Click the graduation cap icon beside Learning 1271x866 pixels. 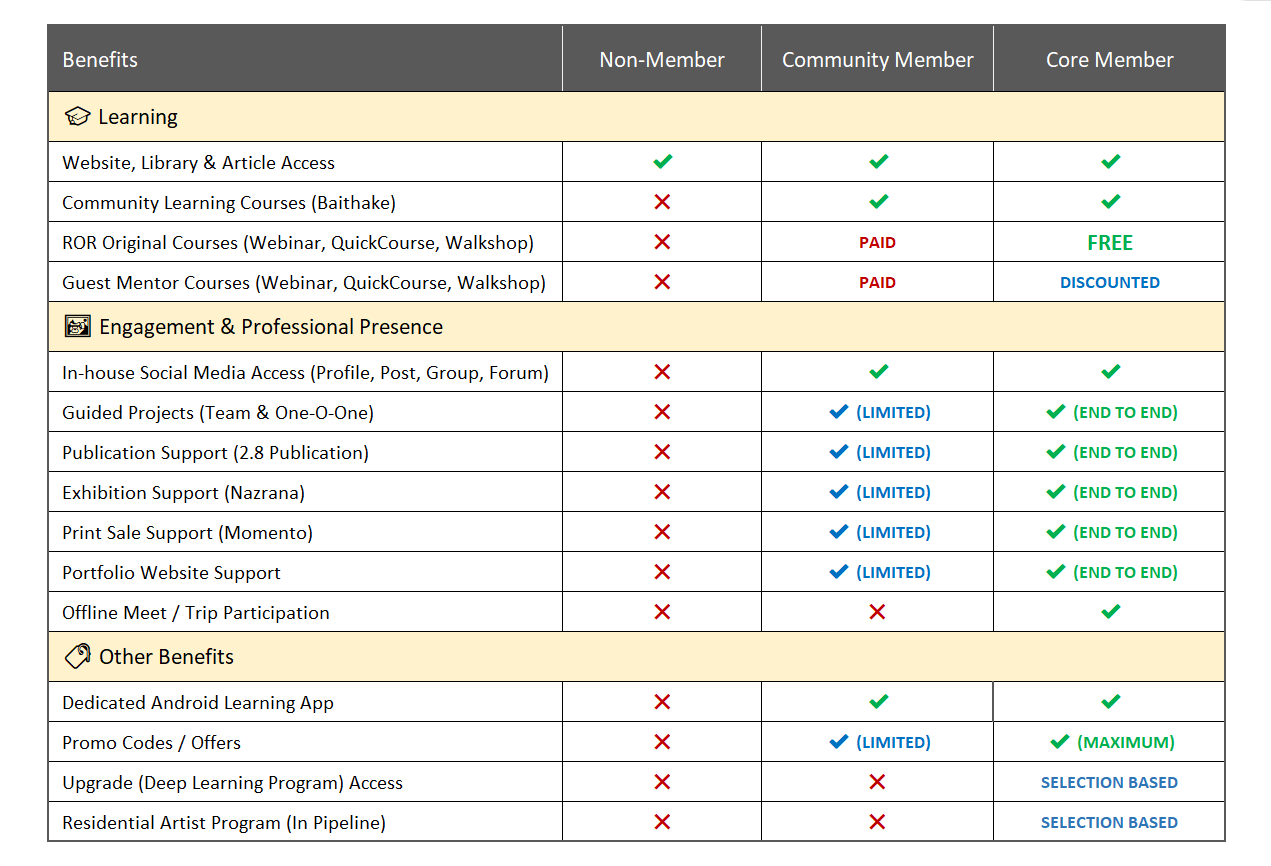point(77,117)
